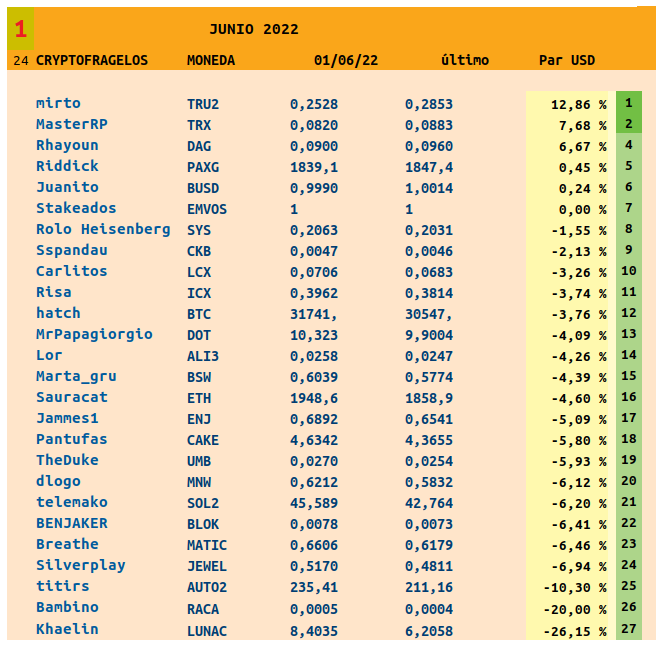
Task: Click on MrPapagiorgio's name
Action: click(x=94, y=334)
